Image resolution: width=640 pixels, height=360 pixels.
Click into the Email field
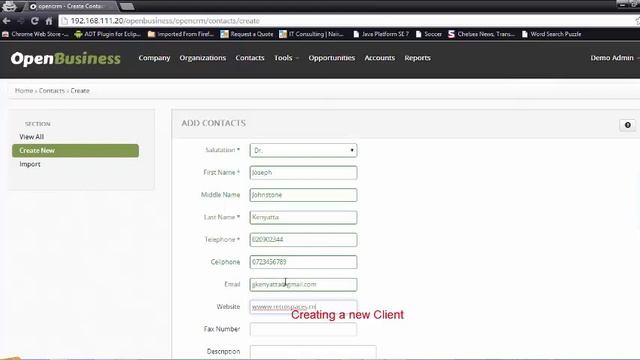pyautogui.click(x=303, y=284)
